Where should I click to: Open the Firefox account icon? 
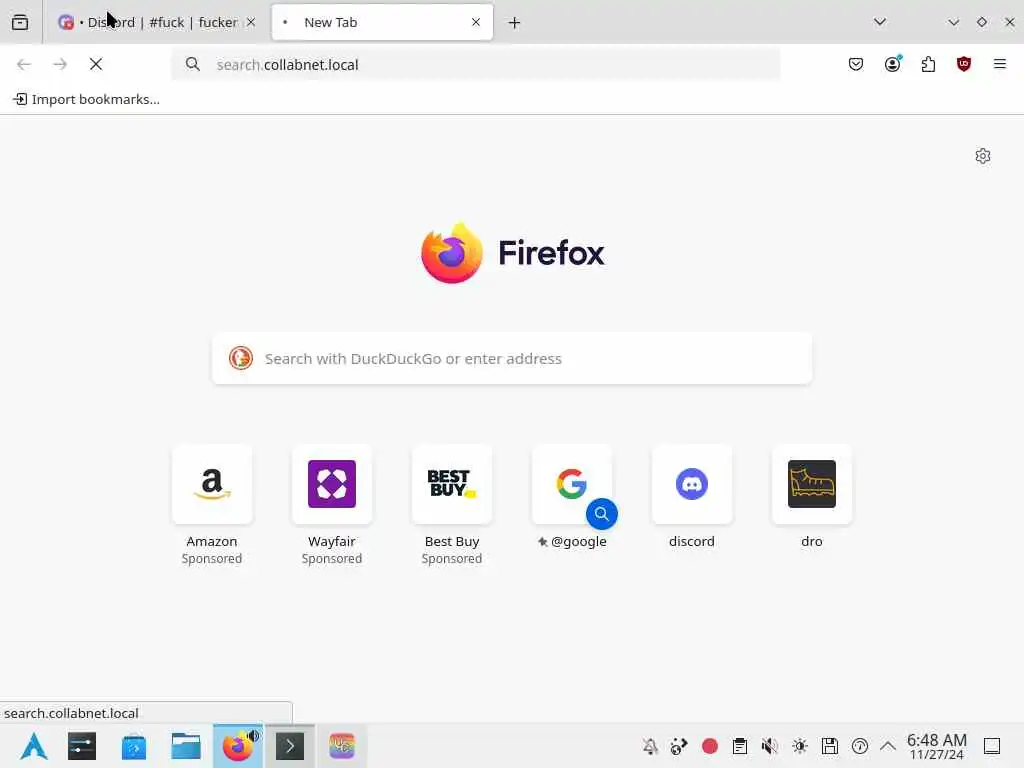click(x=893, y=63)
